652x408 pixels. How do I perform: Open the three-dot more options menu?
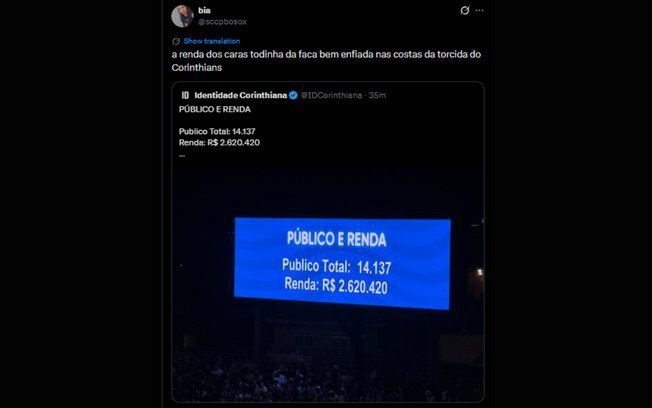point(479,10)
